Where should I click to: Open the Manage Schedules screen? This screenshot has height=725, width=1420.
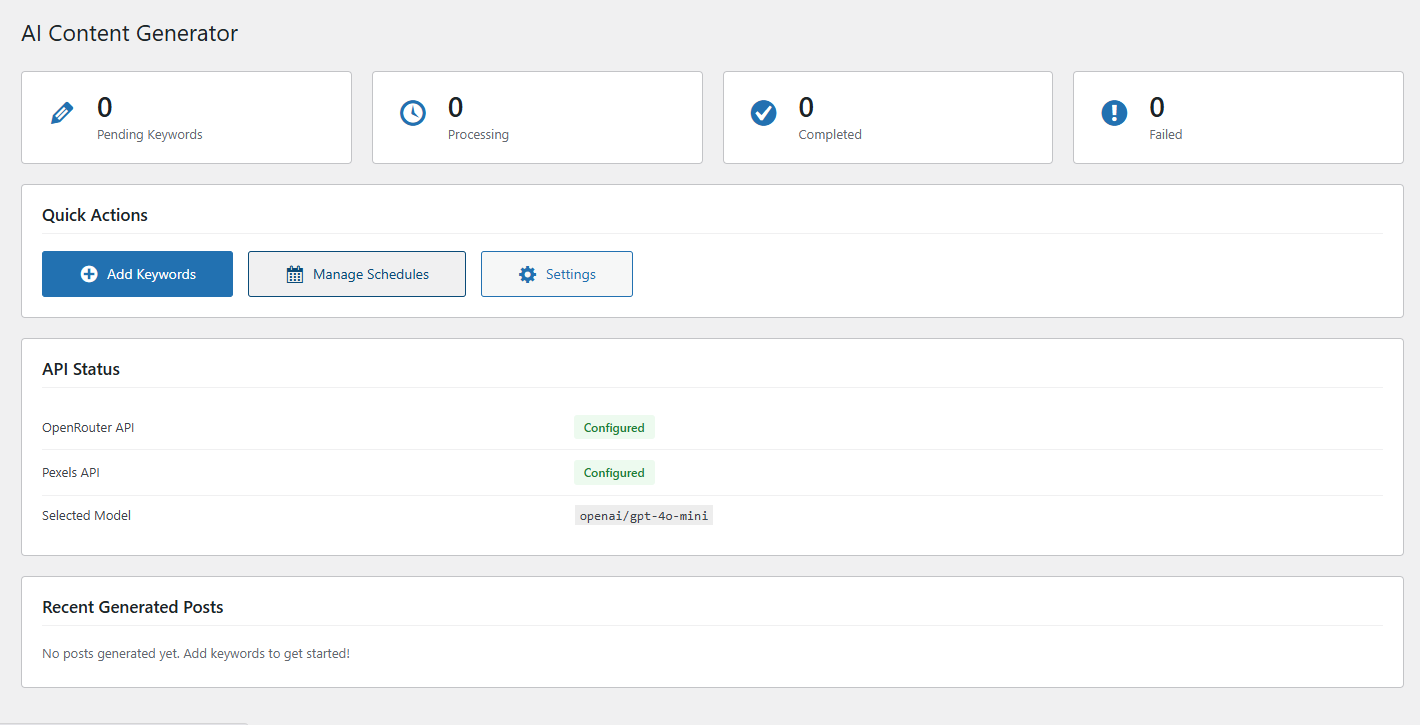356,273
